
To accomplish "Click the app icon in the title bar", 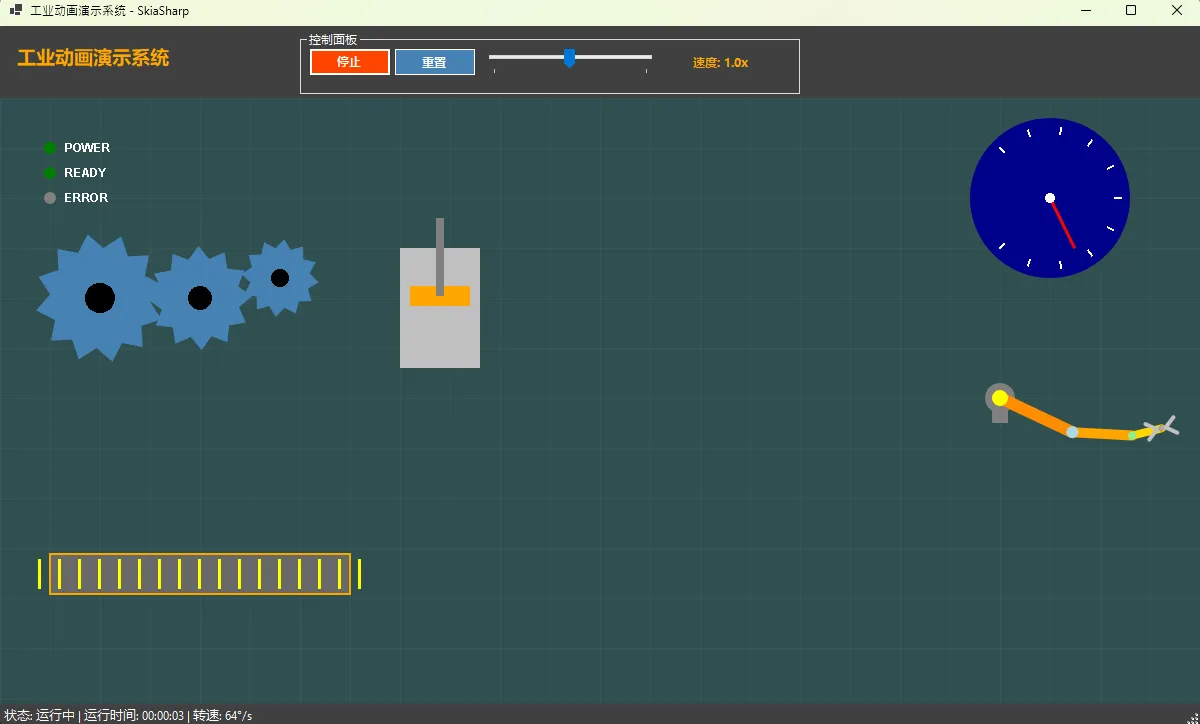I will point(16,11).
